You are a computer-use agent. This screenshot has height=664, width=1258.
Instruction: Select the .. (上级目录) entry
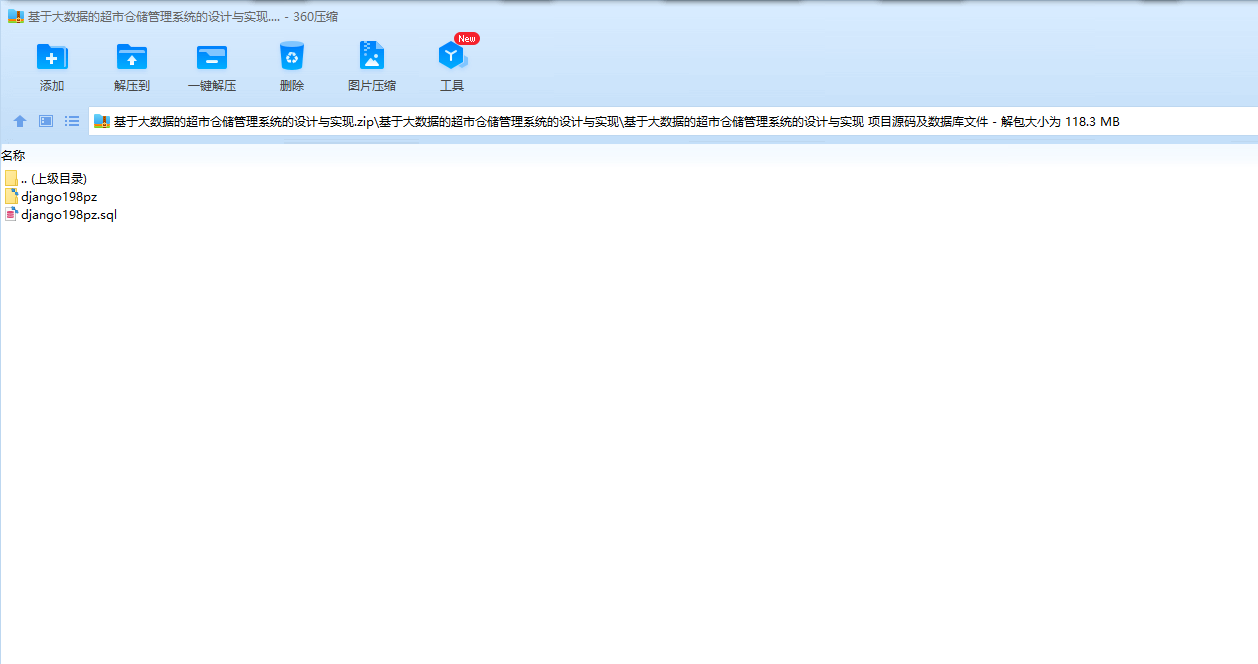pos(54,179)
